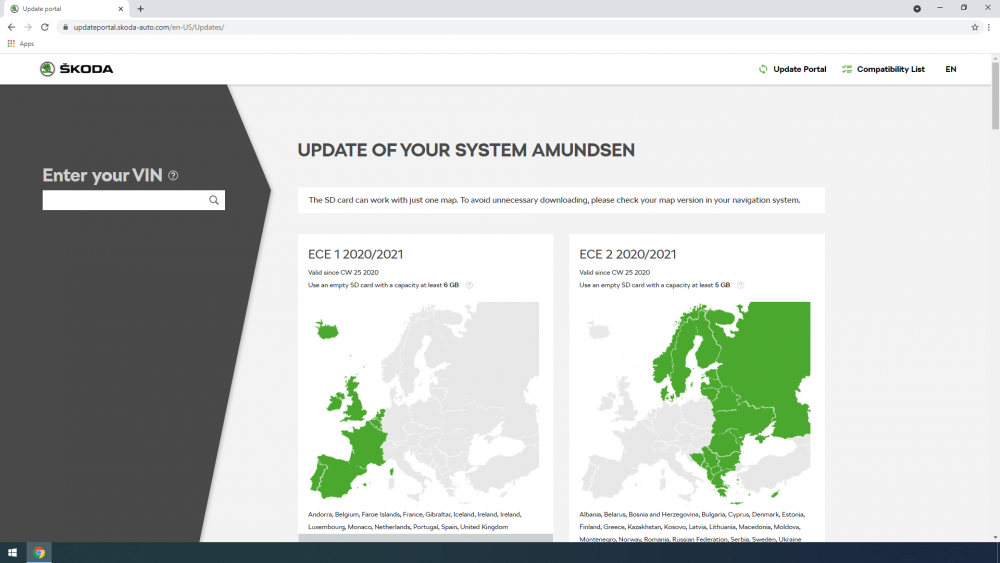Click the ECE 2 SD card help icon
1000x563 pixels.
[740, 285]
